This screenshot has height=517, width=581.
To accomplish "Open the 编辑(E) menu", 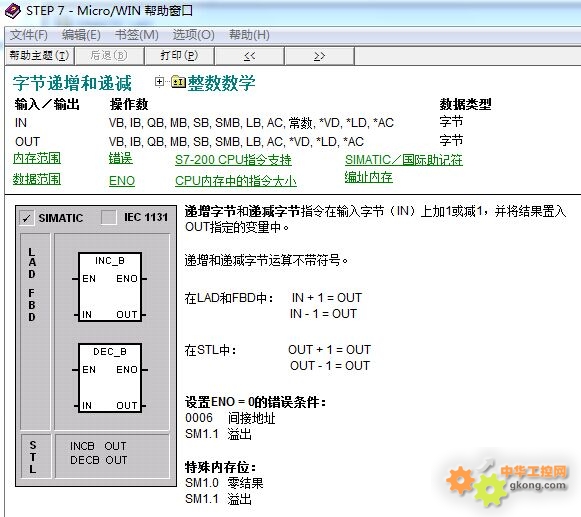I will coord(81,35).
